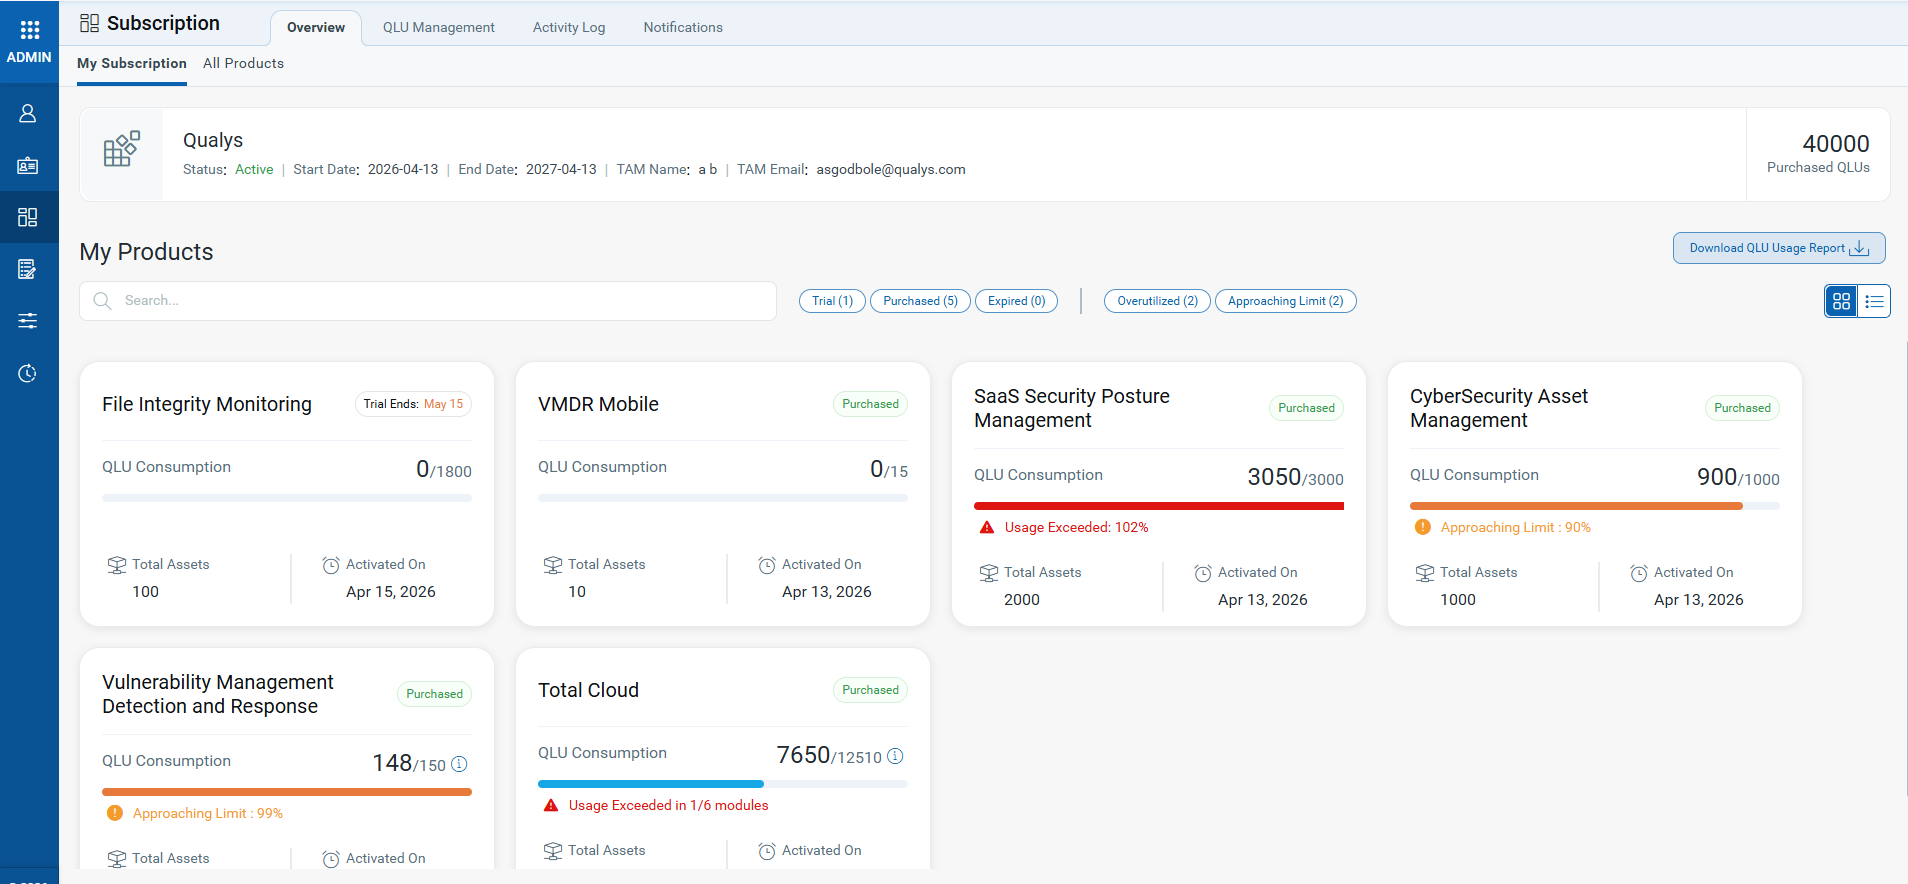
Task: Open the settings sliders sidebar icon
Action: (28, 321)
